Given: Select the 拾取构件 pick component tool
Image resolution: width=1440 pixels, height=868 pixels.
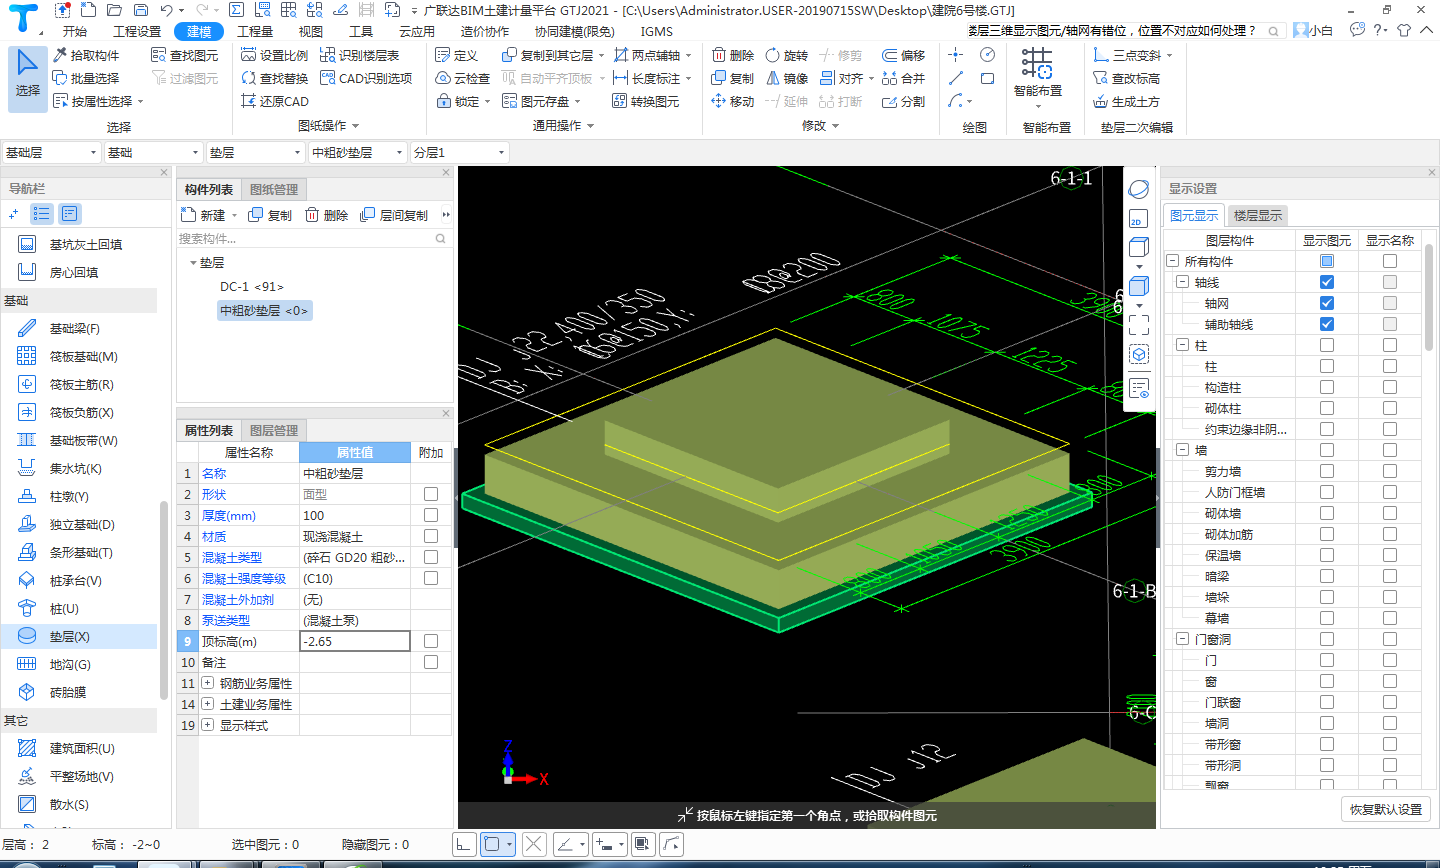Looking at the screenshot, I should coord(86,55).
